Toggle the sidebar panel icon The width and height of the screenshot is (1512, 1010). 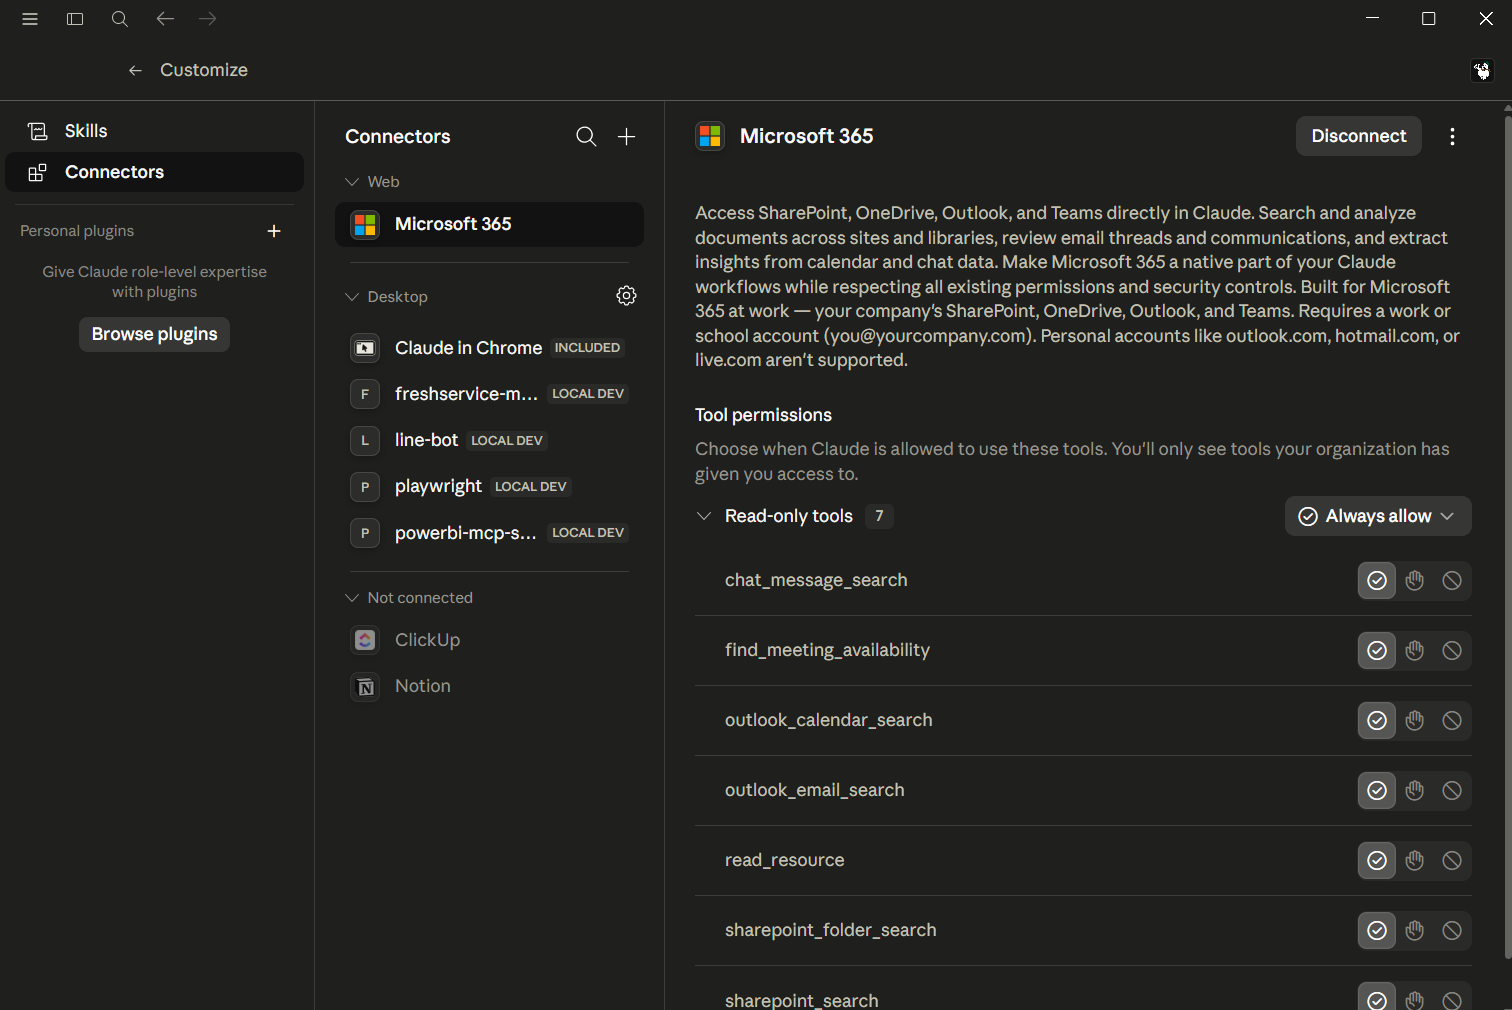coord(75,19)
